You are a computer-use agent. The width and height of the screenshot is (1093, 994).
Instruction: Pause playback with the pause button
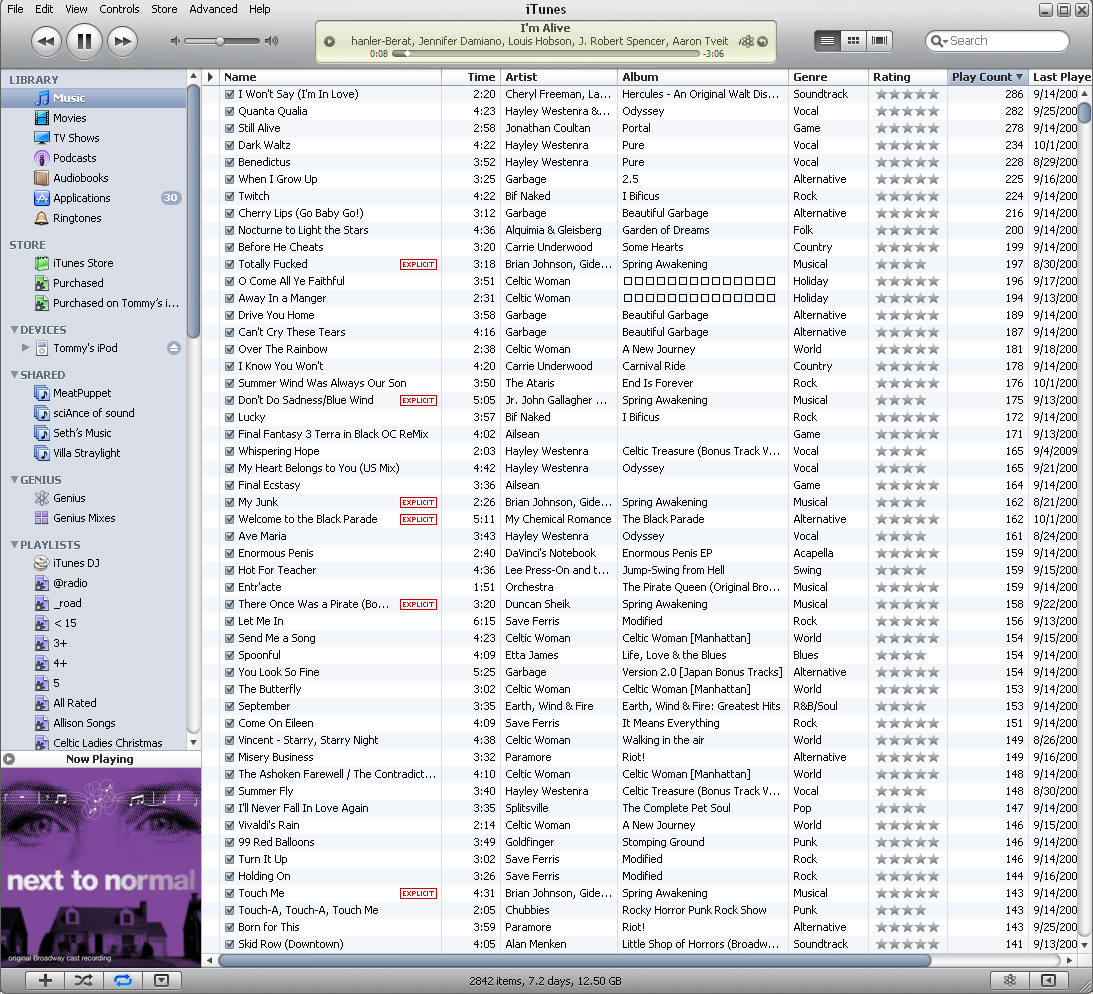pyautogui.click(x=84, y=41)
